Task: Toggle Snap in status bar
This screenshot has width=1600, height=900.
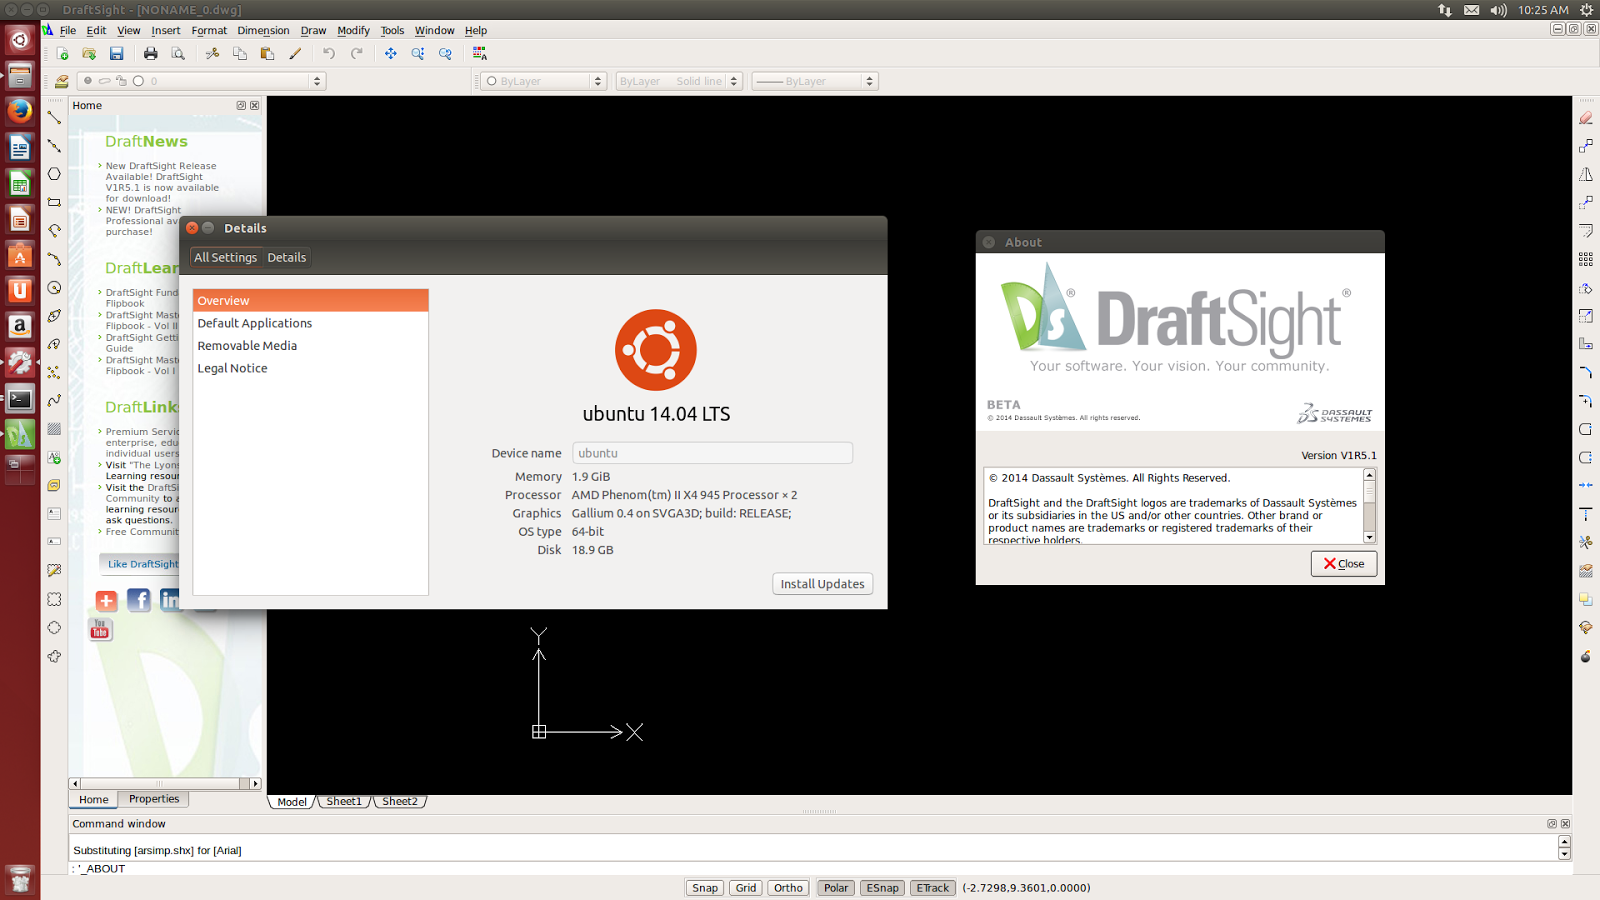Action: point(705,888)
